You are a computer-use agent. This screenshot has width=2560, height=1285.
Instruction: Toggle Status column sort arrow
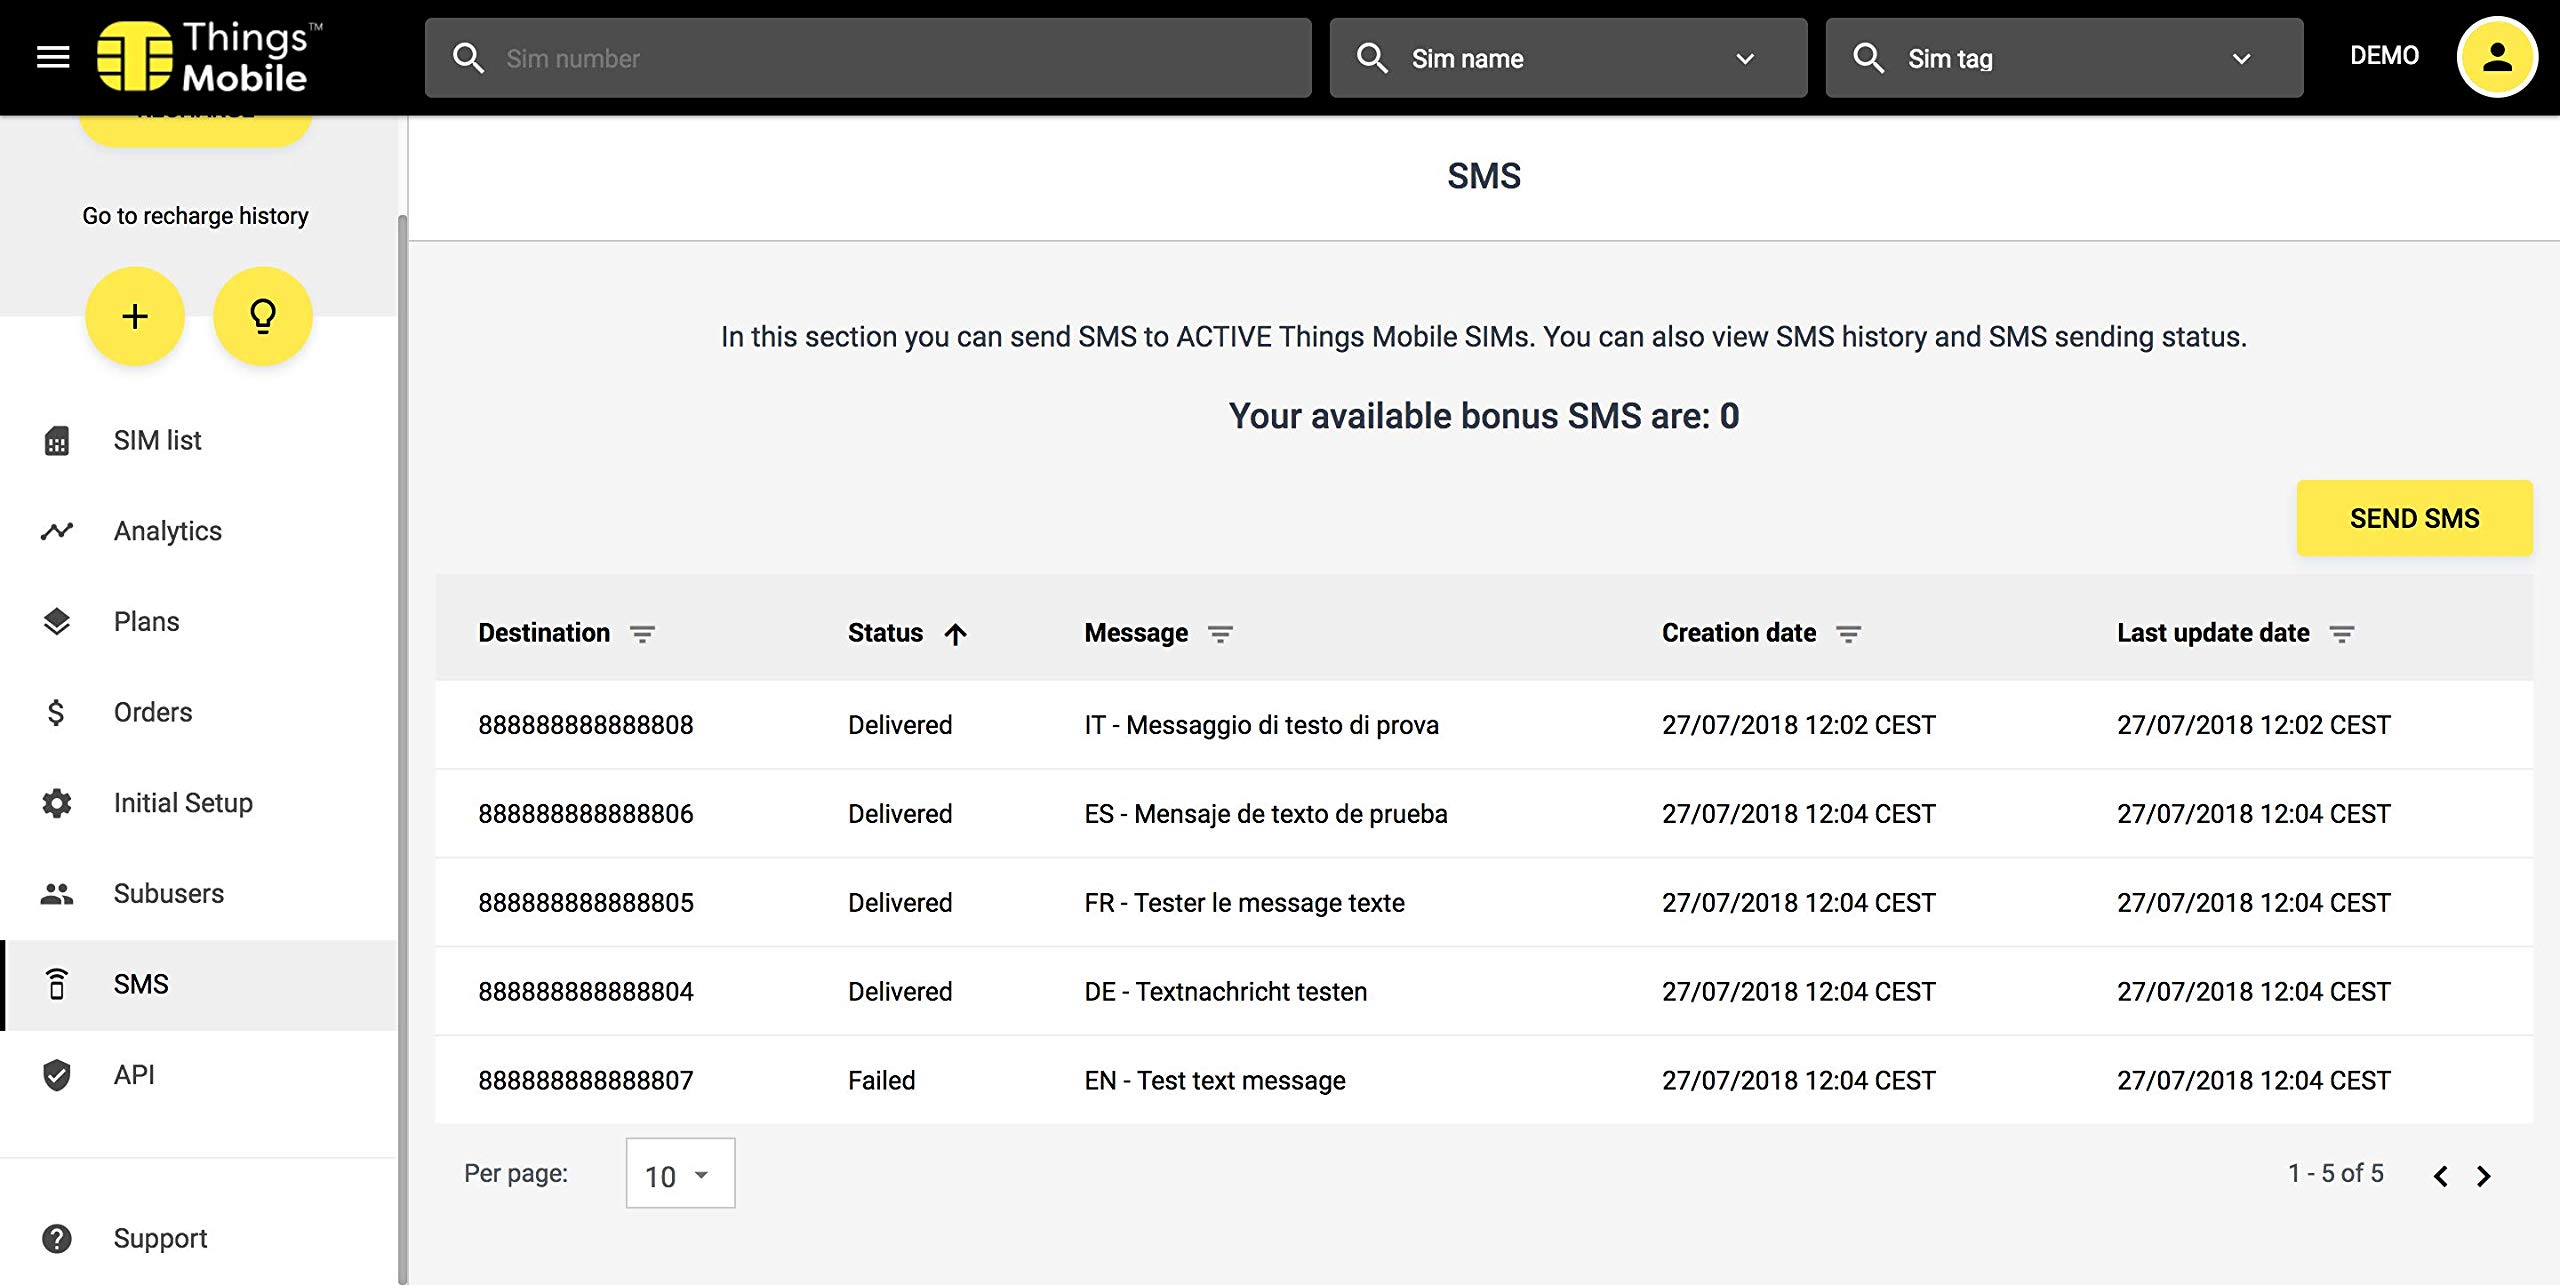(955, 634)
